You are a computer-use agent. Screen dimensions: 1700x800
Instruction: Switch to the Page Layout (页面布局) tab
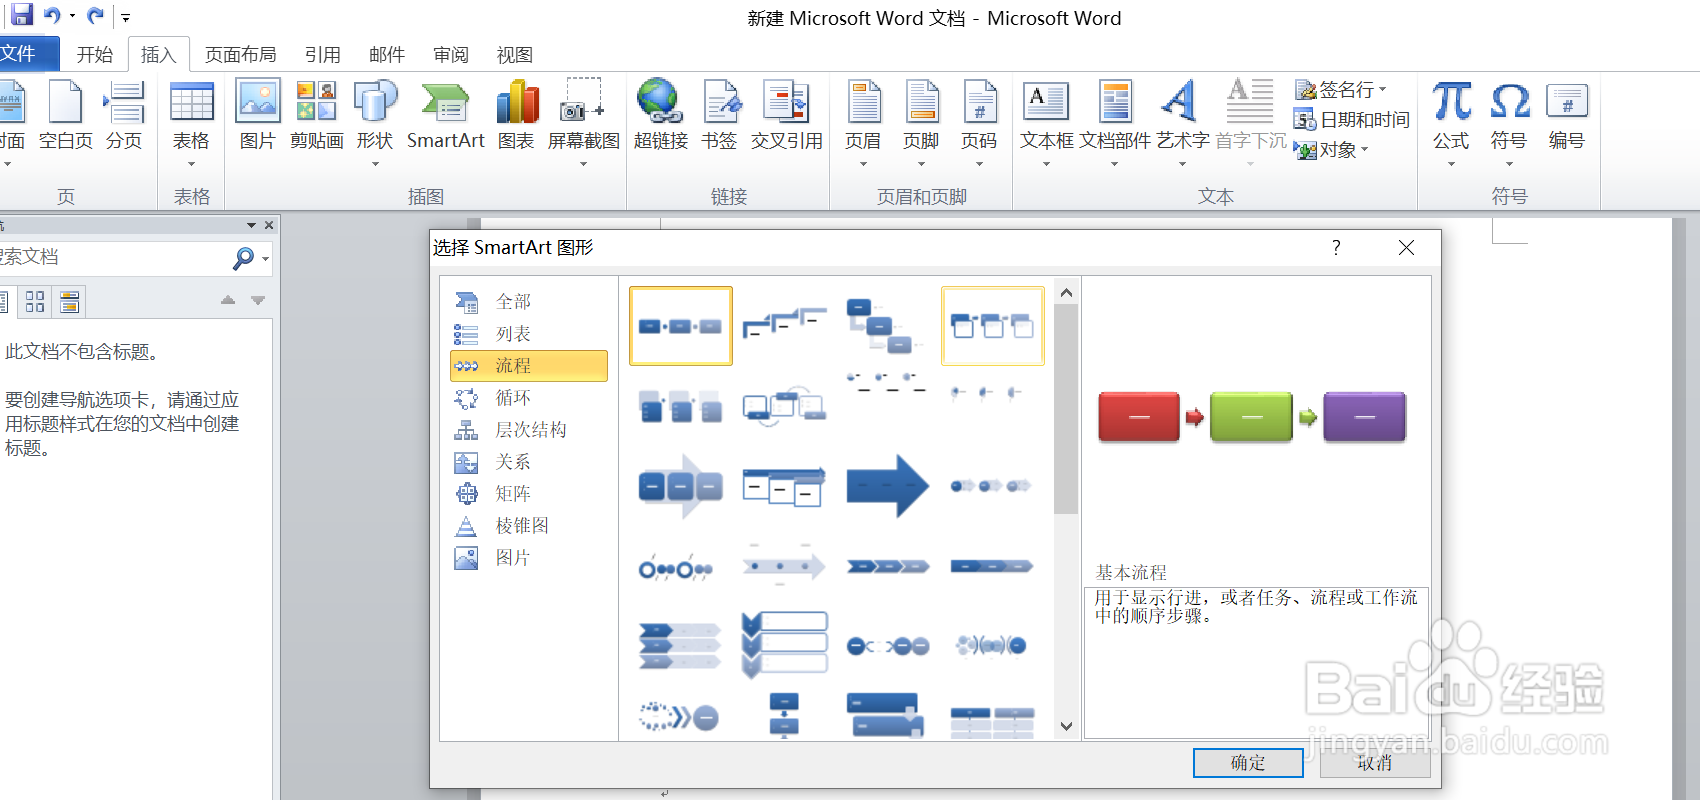[x=240, y=55]
